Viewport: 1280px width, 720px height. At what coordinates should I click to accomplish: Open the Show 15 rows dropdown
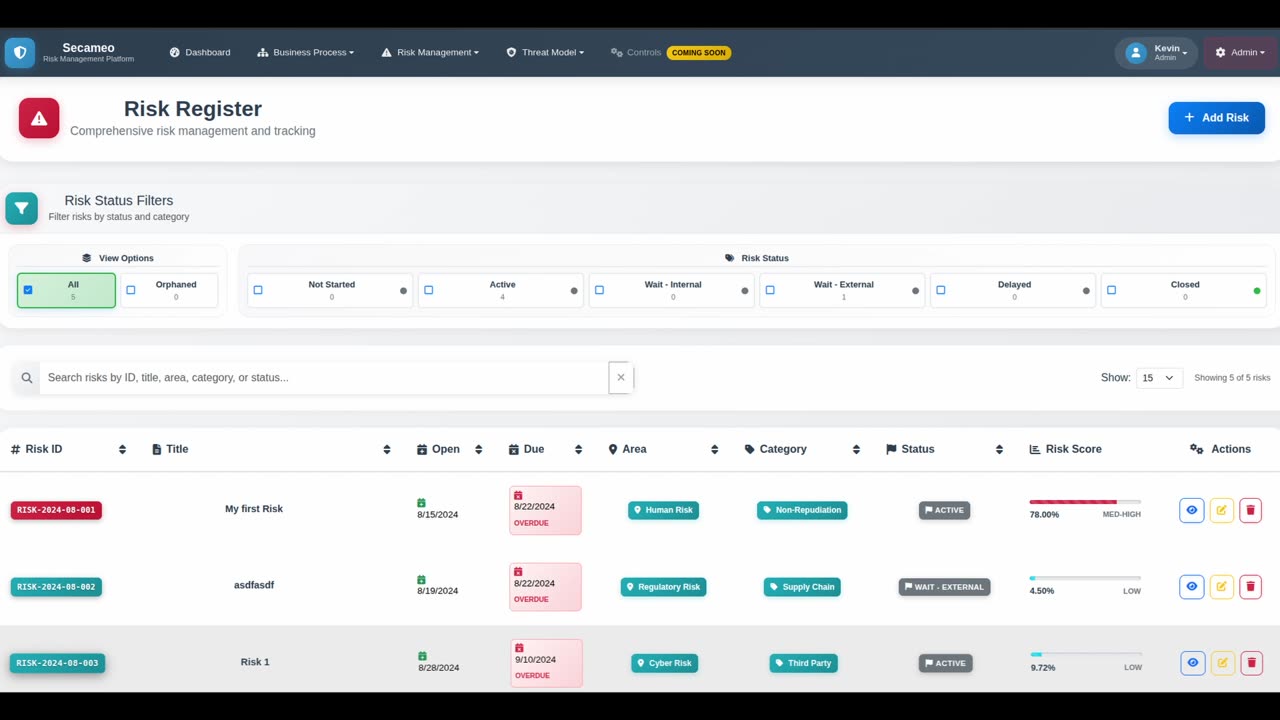[x=1160, y=378]
